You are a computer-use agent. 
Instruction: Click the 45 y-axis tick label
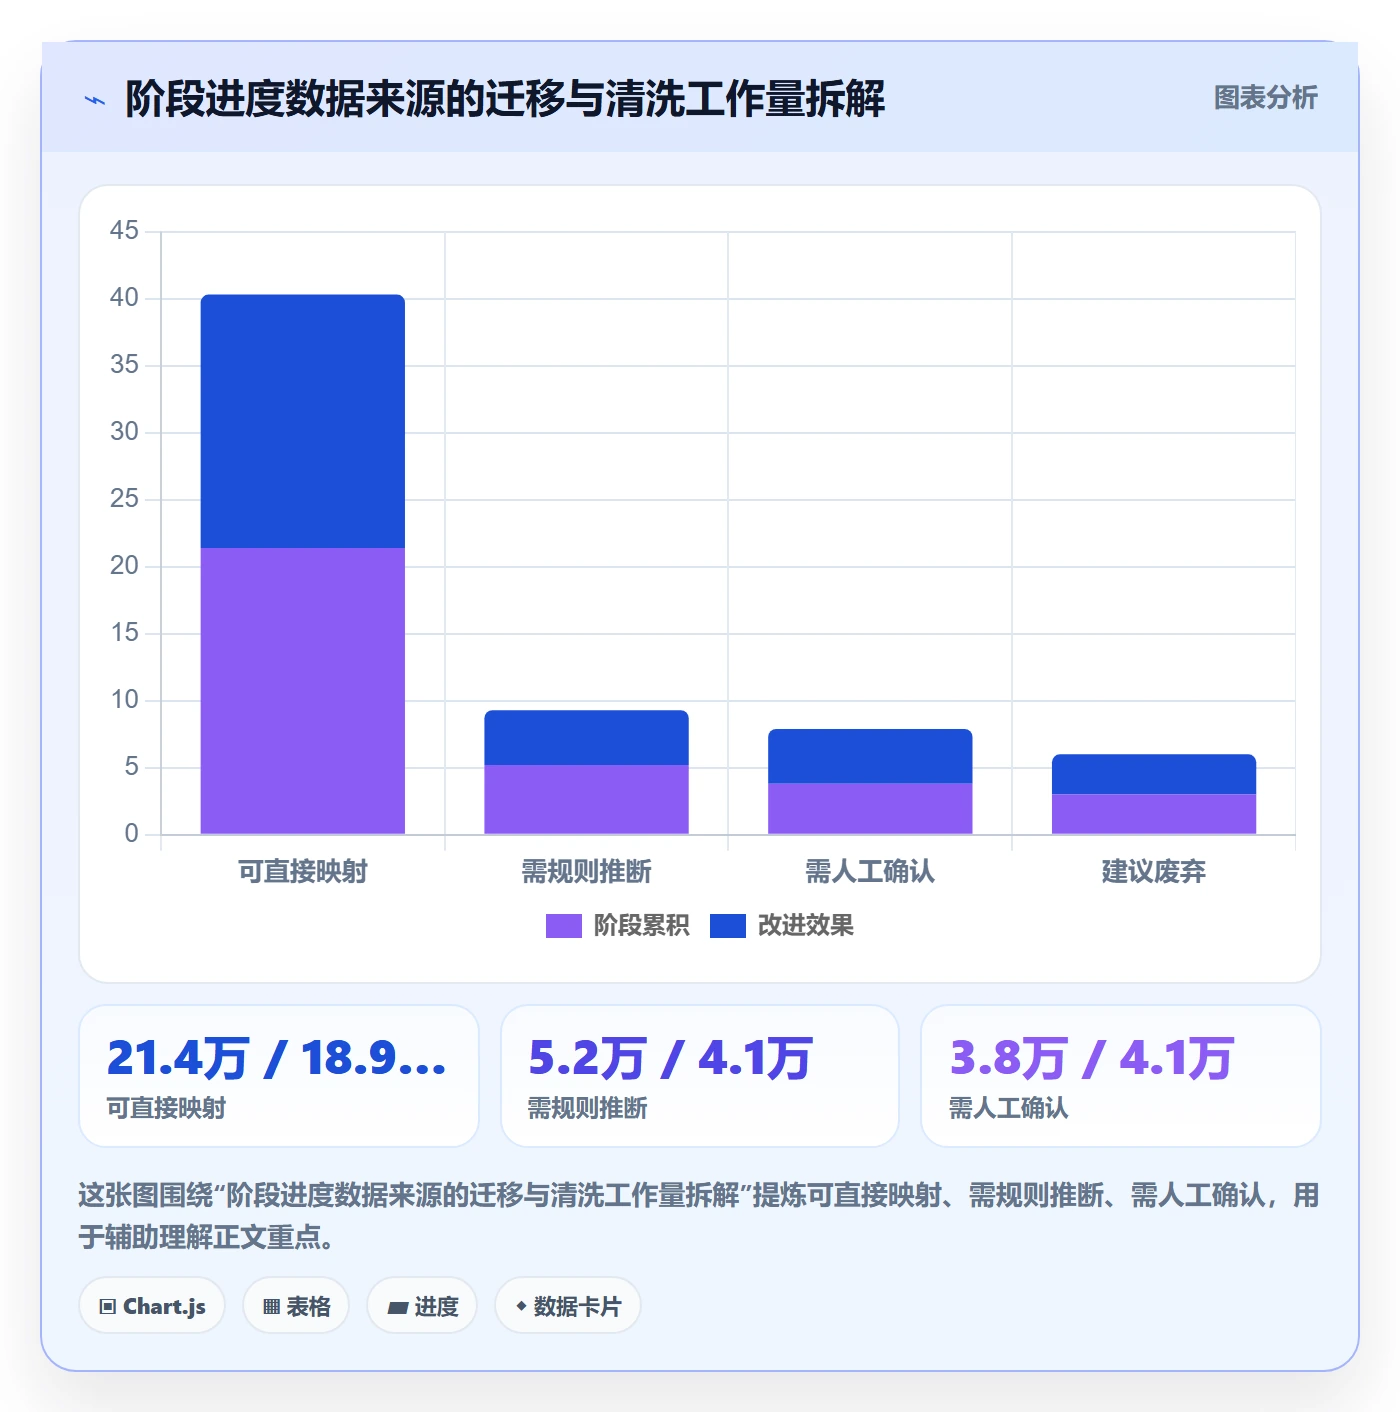tap(124, 231)
